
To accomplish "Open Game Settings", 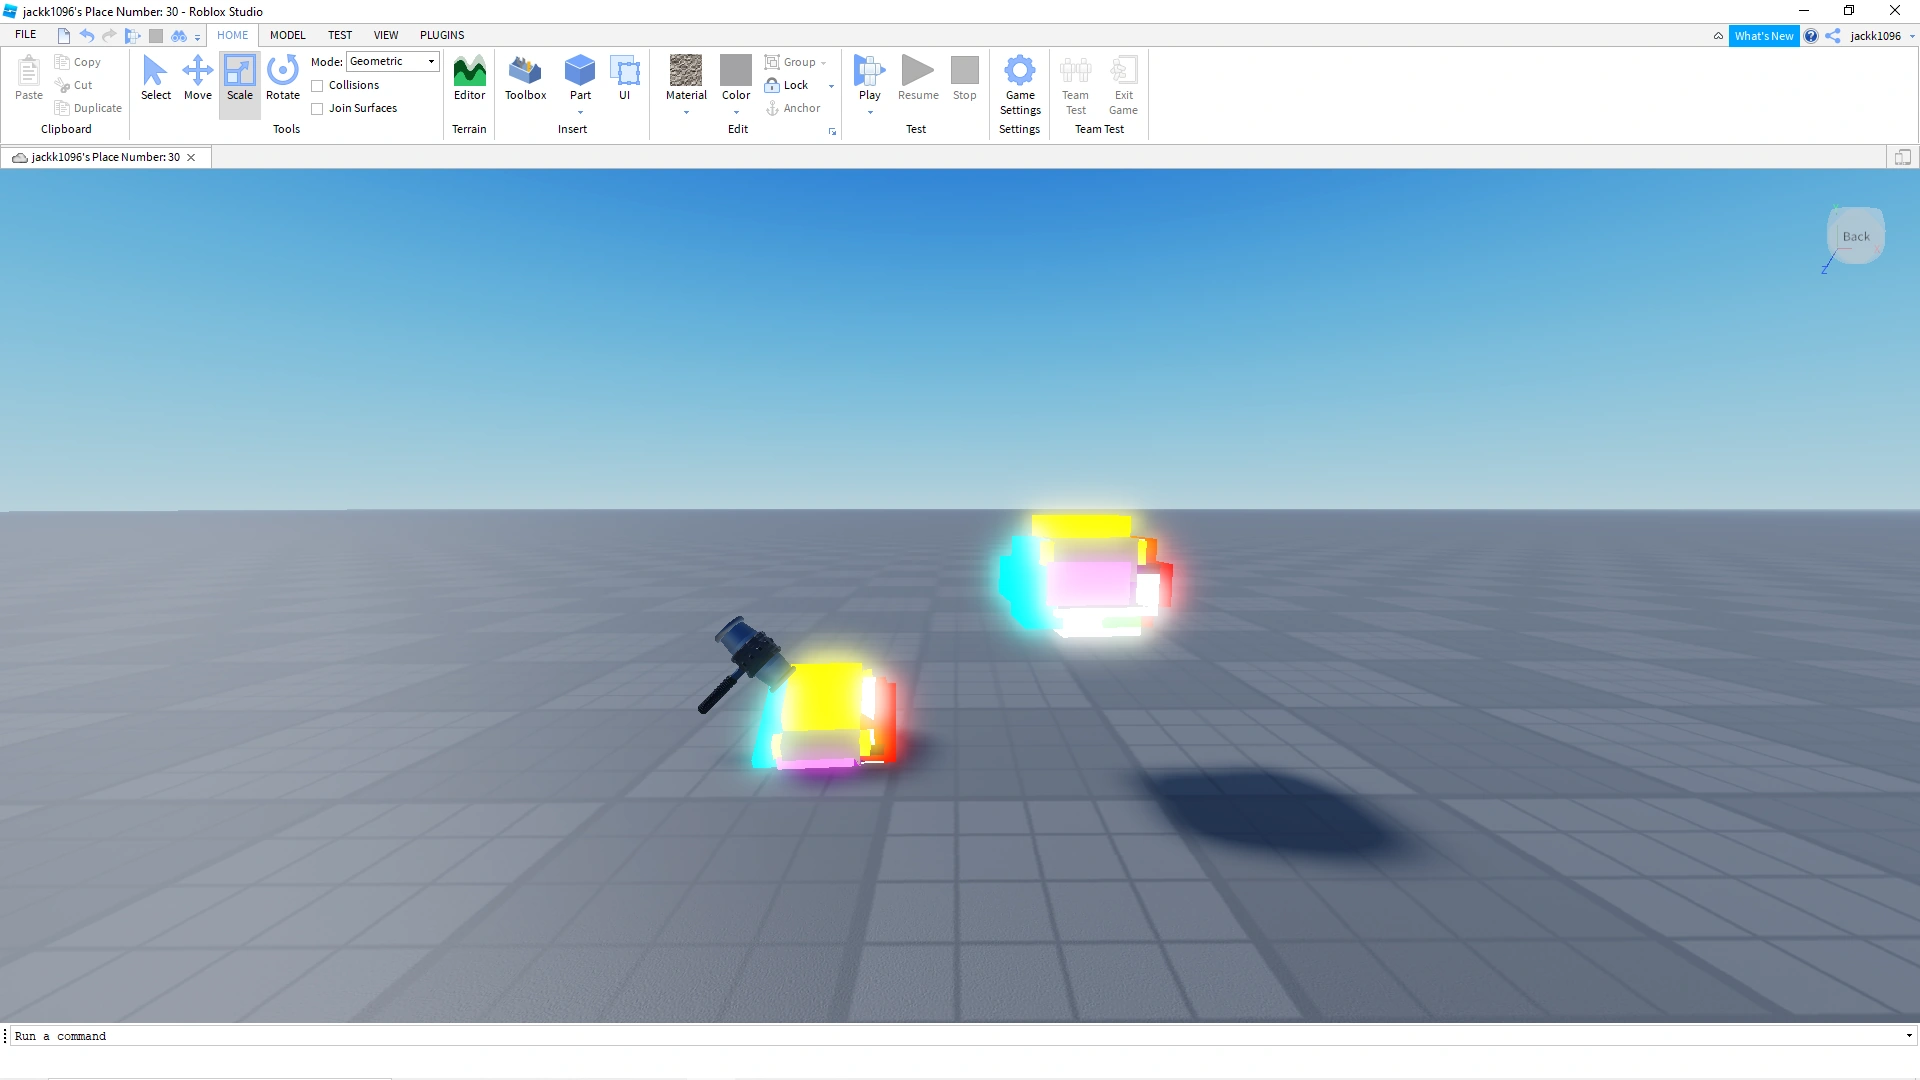I will (x=1019, y=84).
